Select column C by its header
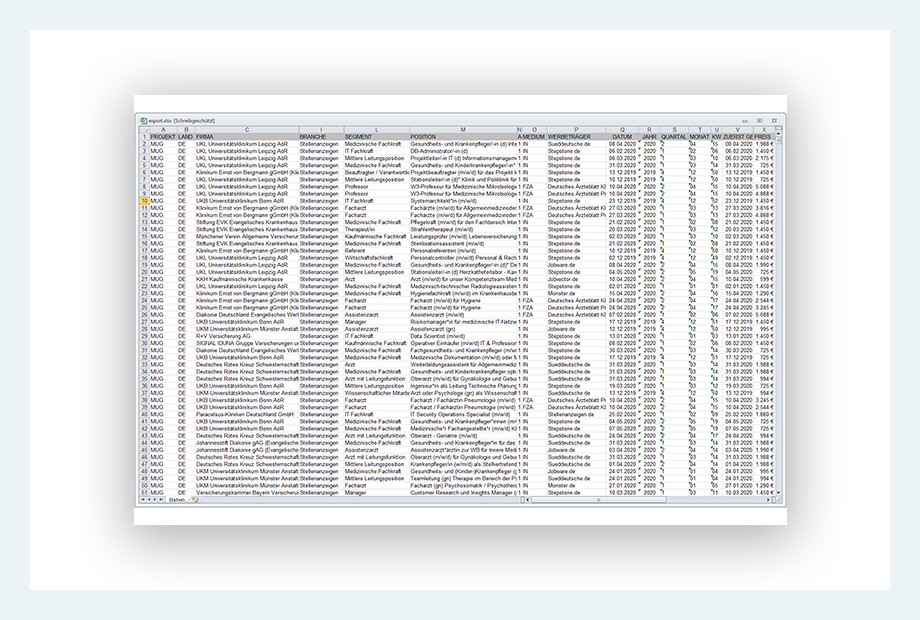The height and width of the screenshot is (620, 920). (x=247, y=130)
